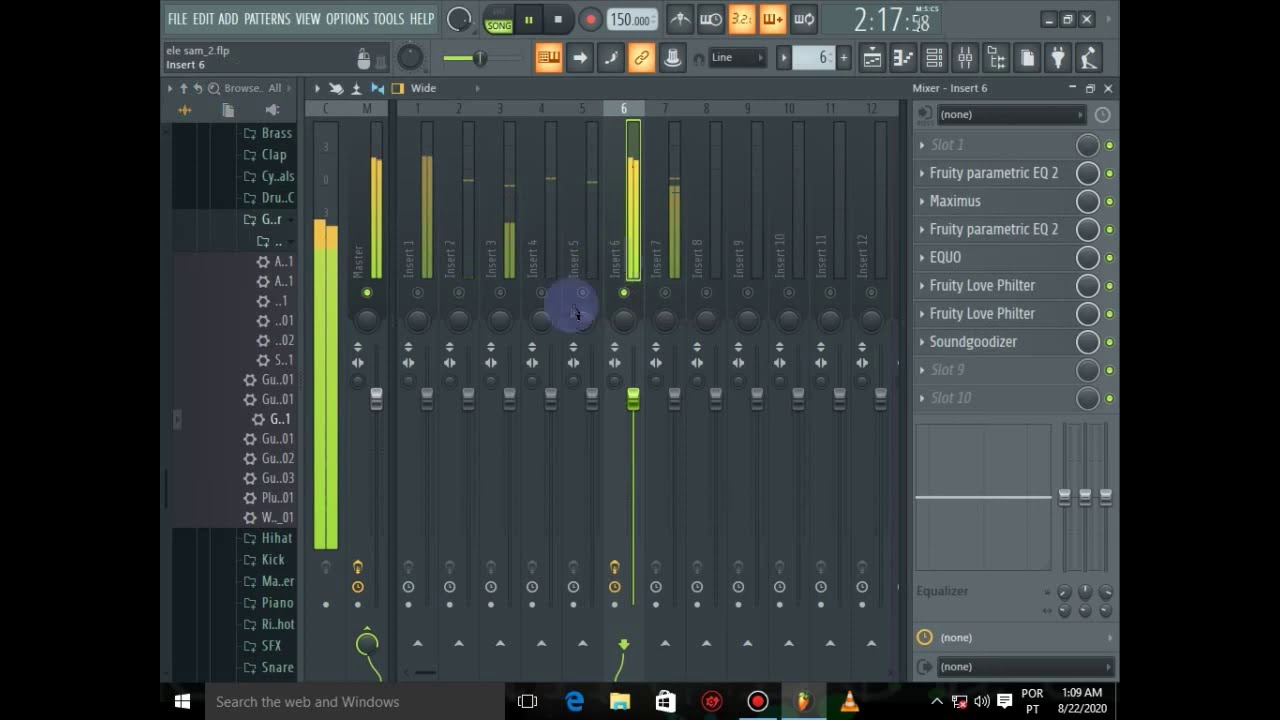Adjust the Soundgoodizer mix level knob
The height and width of the screenshot is (720, 1280).
(x=1087, y=342)
